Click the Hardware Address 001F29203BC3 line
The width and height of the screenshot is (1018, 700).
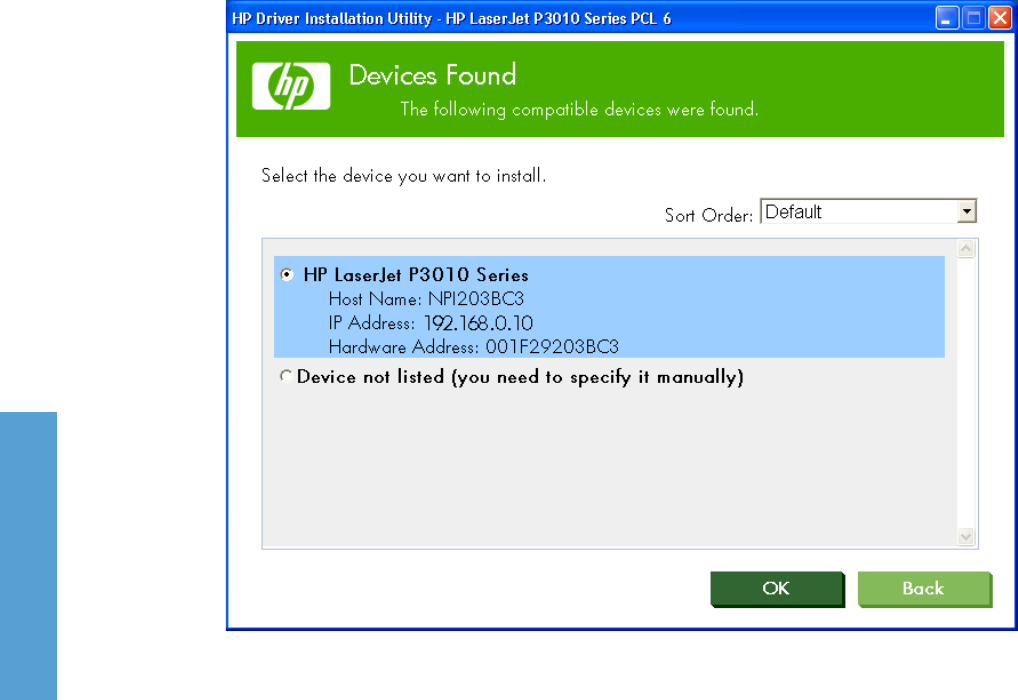473,347
